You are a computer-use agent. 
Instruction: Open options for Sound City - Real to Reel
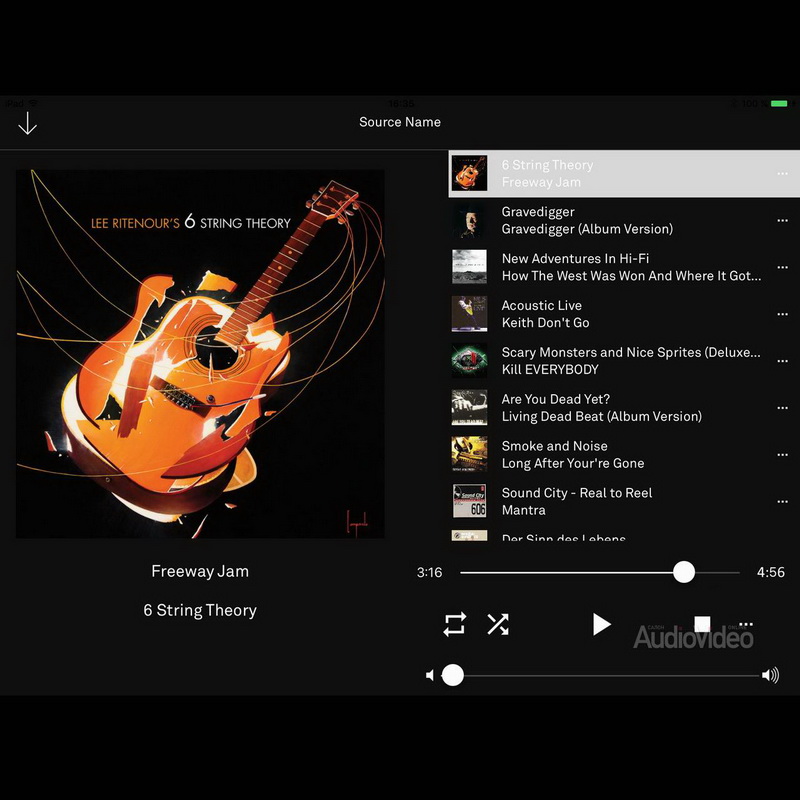click(782, 502)
